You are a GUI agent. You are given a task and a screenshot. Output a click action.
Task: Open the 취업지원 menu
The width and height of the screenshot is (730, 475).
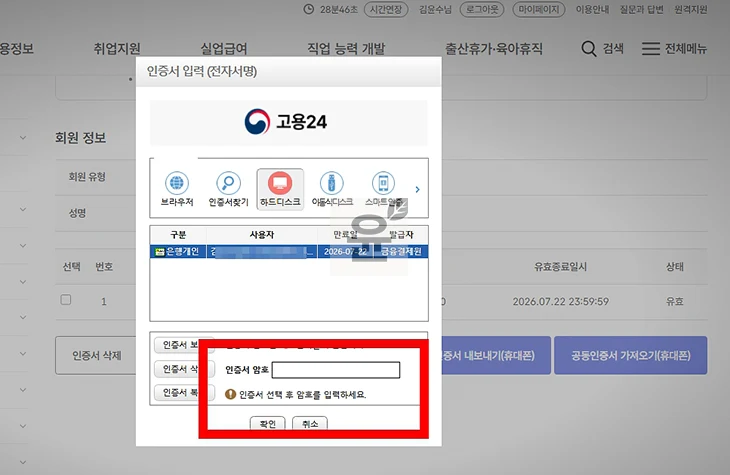pos(117,48)
